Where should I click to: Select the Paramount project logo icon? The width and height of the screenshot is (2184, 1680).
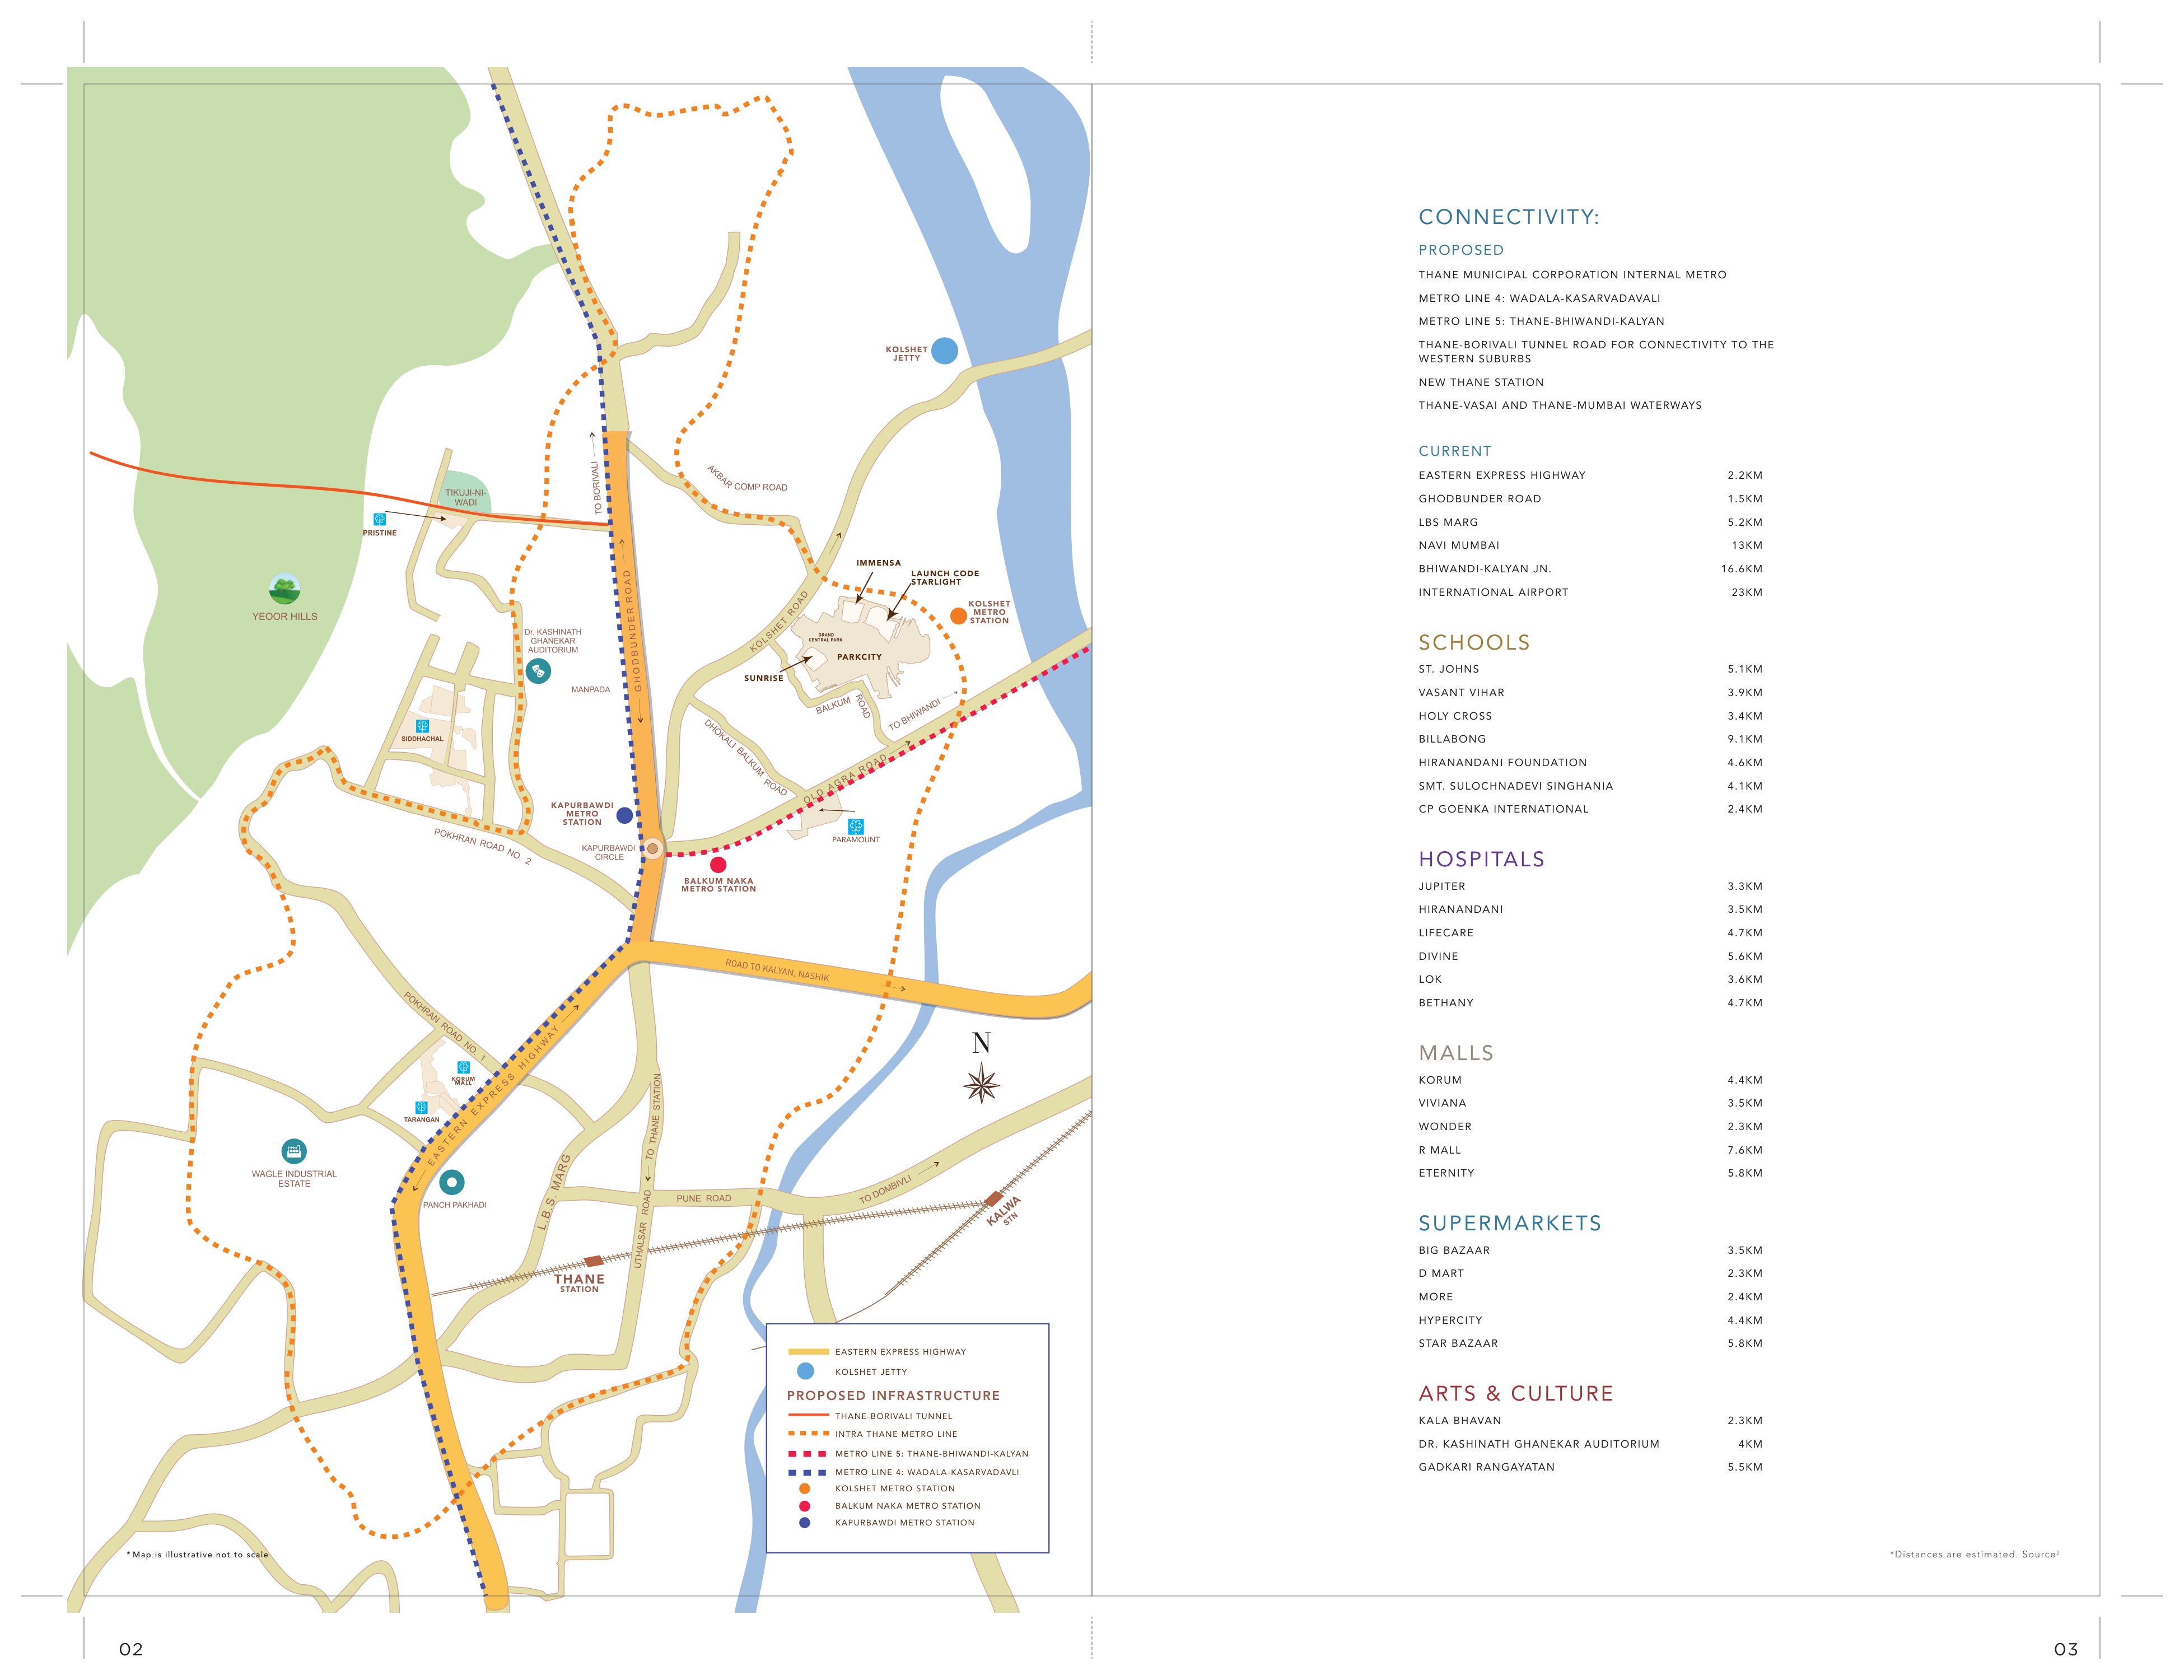point(856,827)
